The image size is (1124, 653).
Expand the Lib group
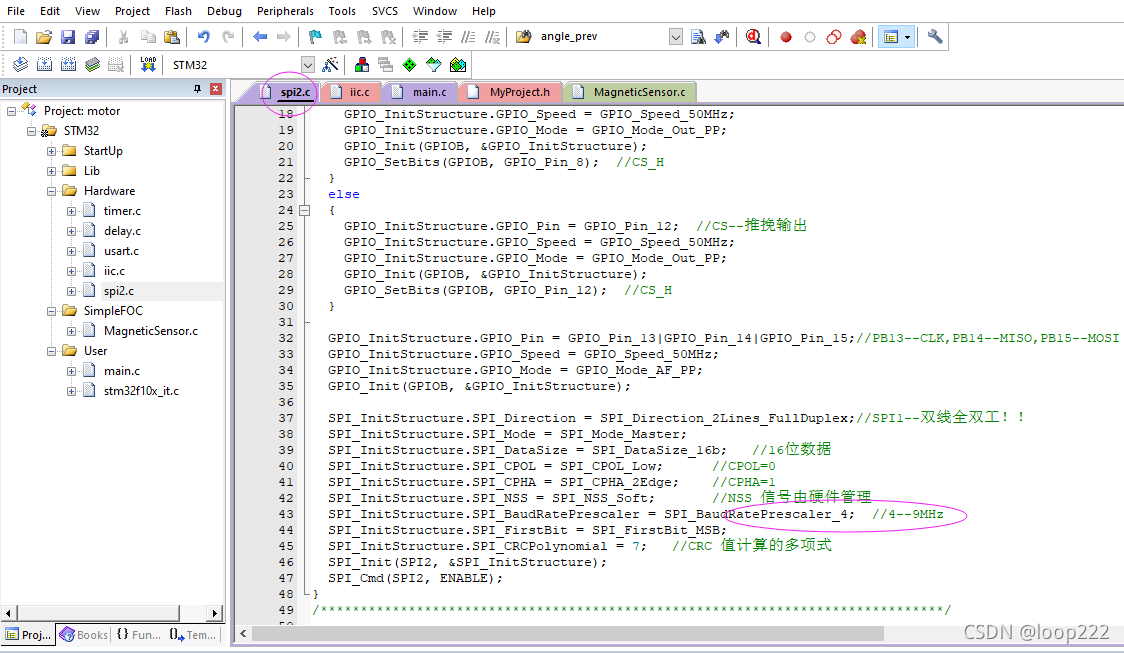tap(52, 171)
